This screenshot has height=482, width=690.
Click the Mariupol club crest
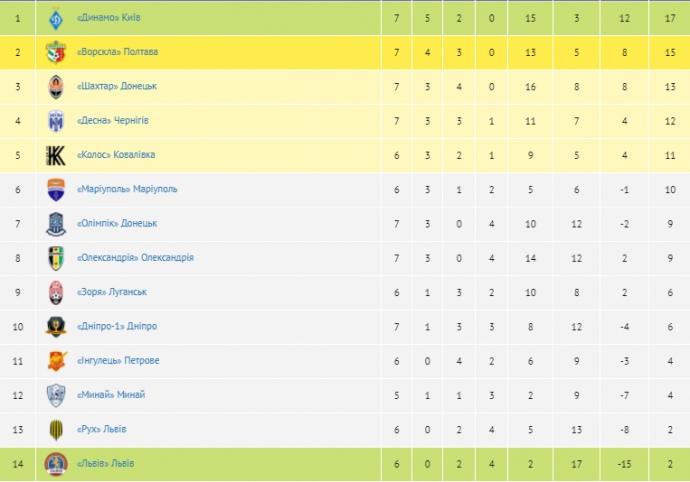pyautogui.click(x=56, y=189)
